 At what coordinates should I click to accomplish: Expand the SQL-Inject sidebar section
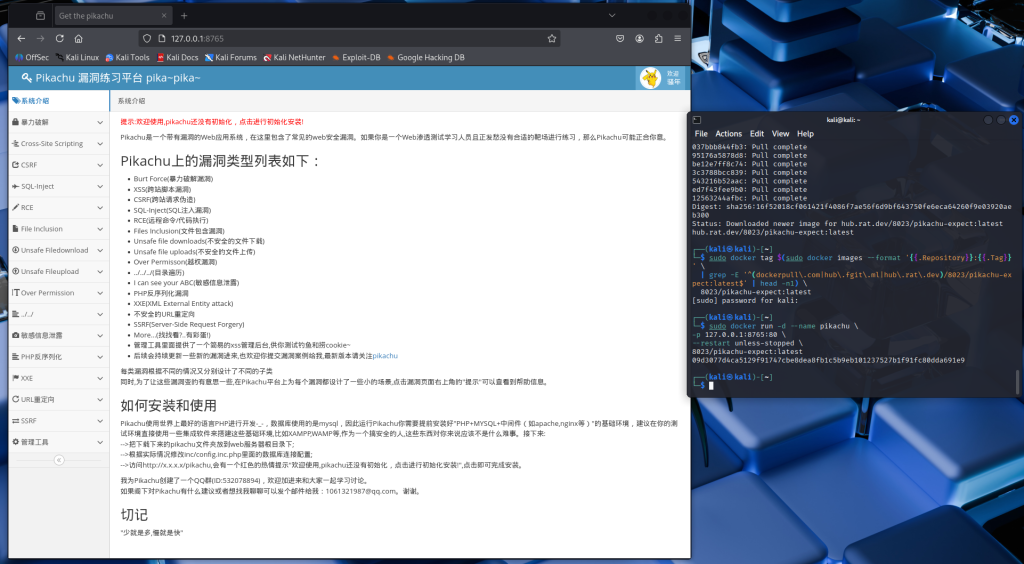55,186
